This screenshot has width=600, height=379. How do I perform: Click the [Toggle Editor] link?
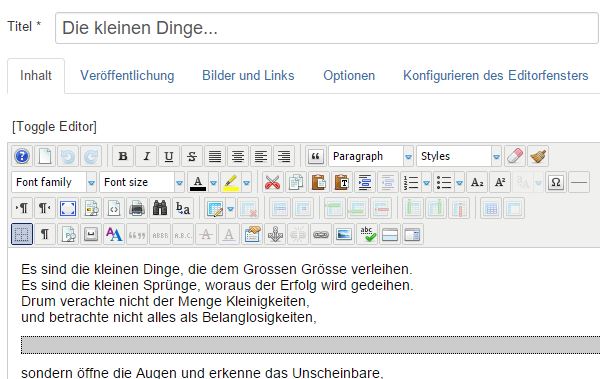(x=54, y=126)
